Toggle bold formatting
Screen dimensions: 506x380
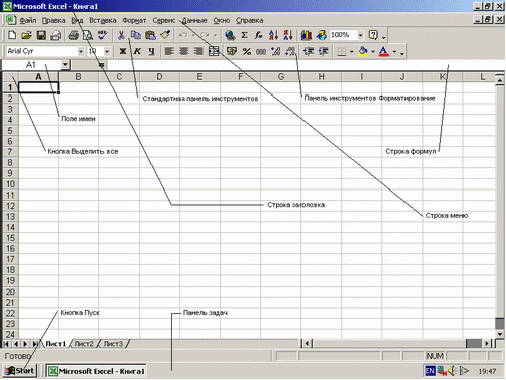click(123, 51)
